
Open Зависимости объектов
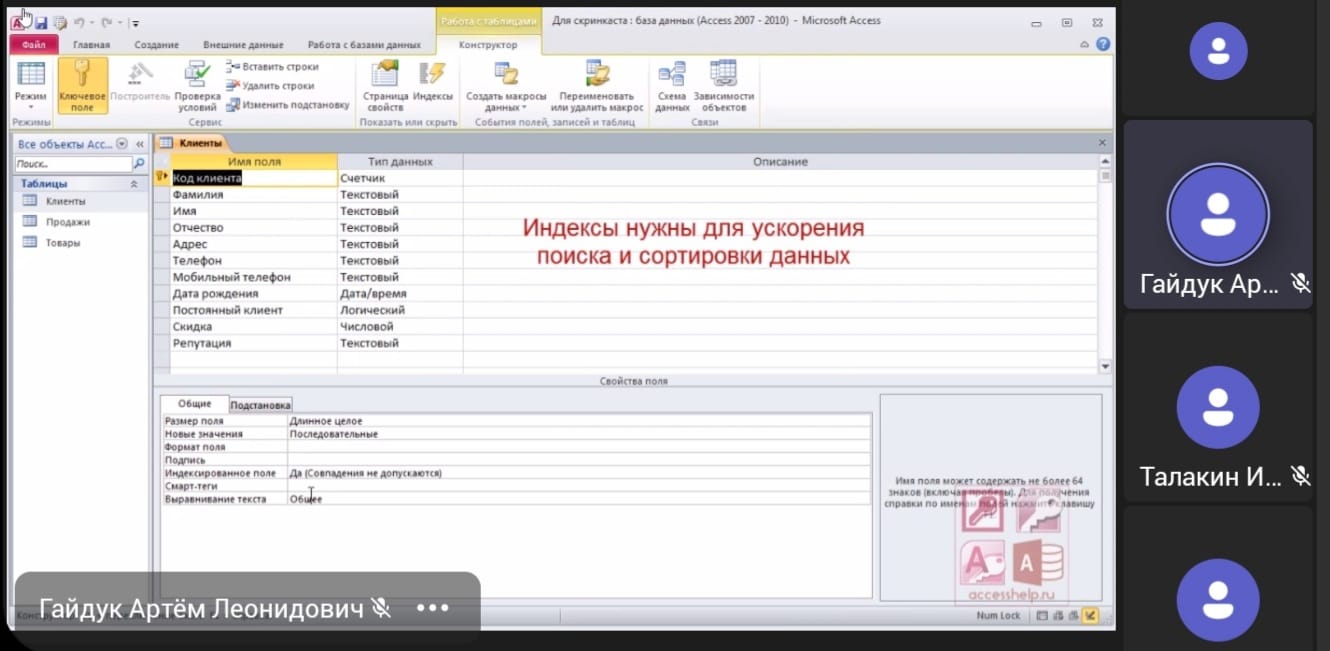click(724, 86)
